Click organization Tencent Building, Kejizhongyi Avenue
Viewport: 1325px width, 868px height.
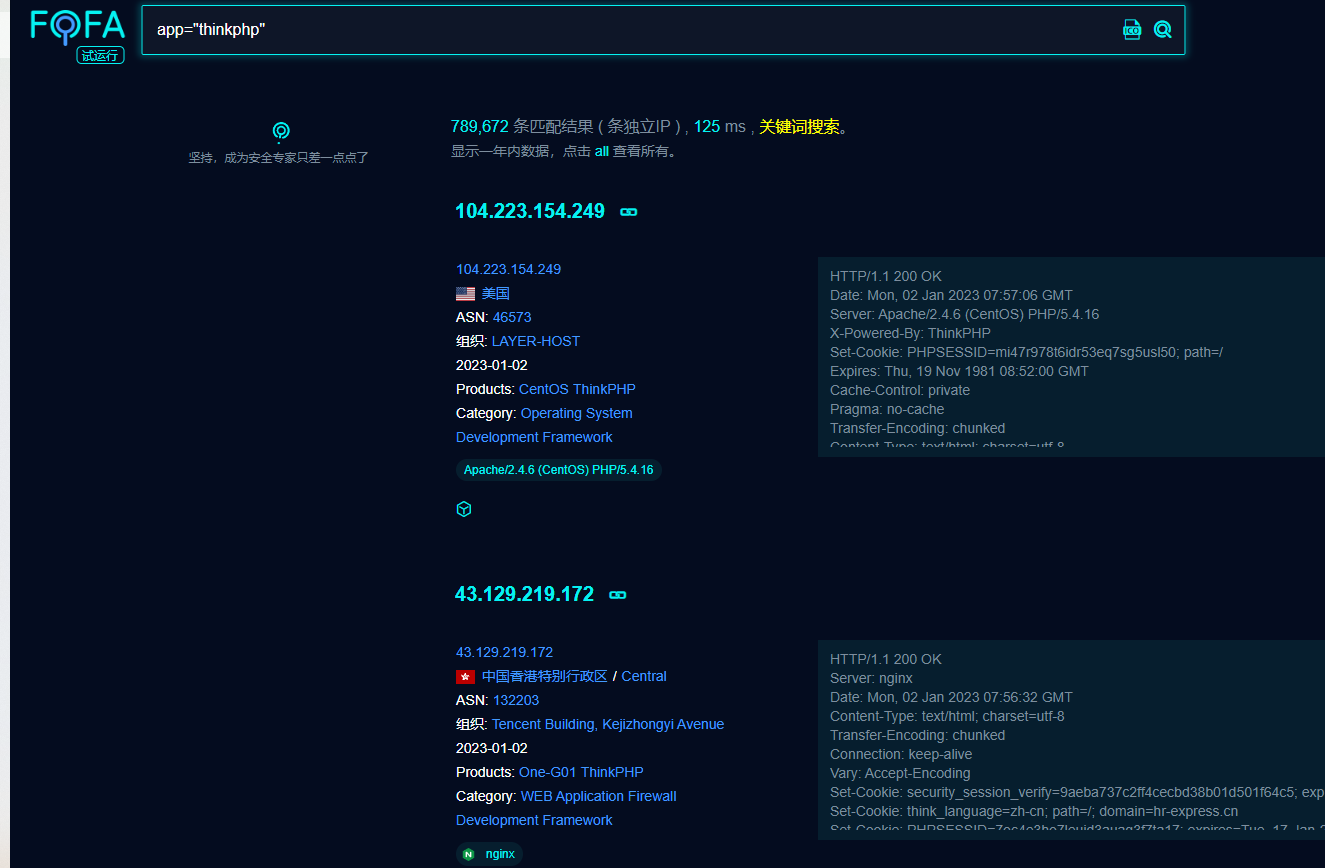[x=608, y=724]
